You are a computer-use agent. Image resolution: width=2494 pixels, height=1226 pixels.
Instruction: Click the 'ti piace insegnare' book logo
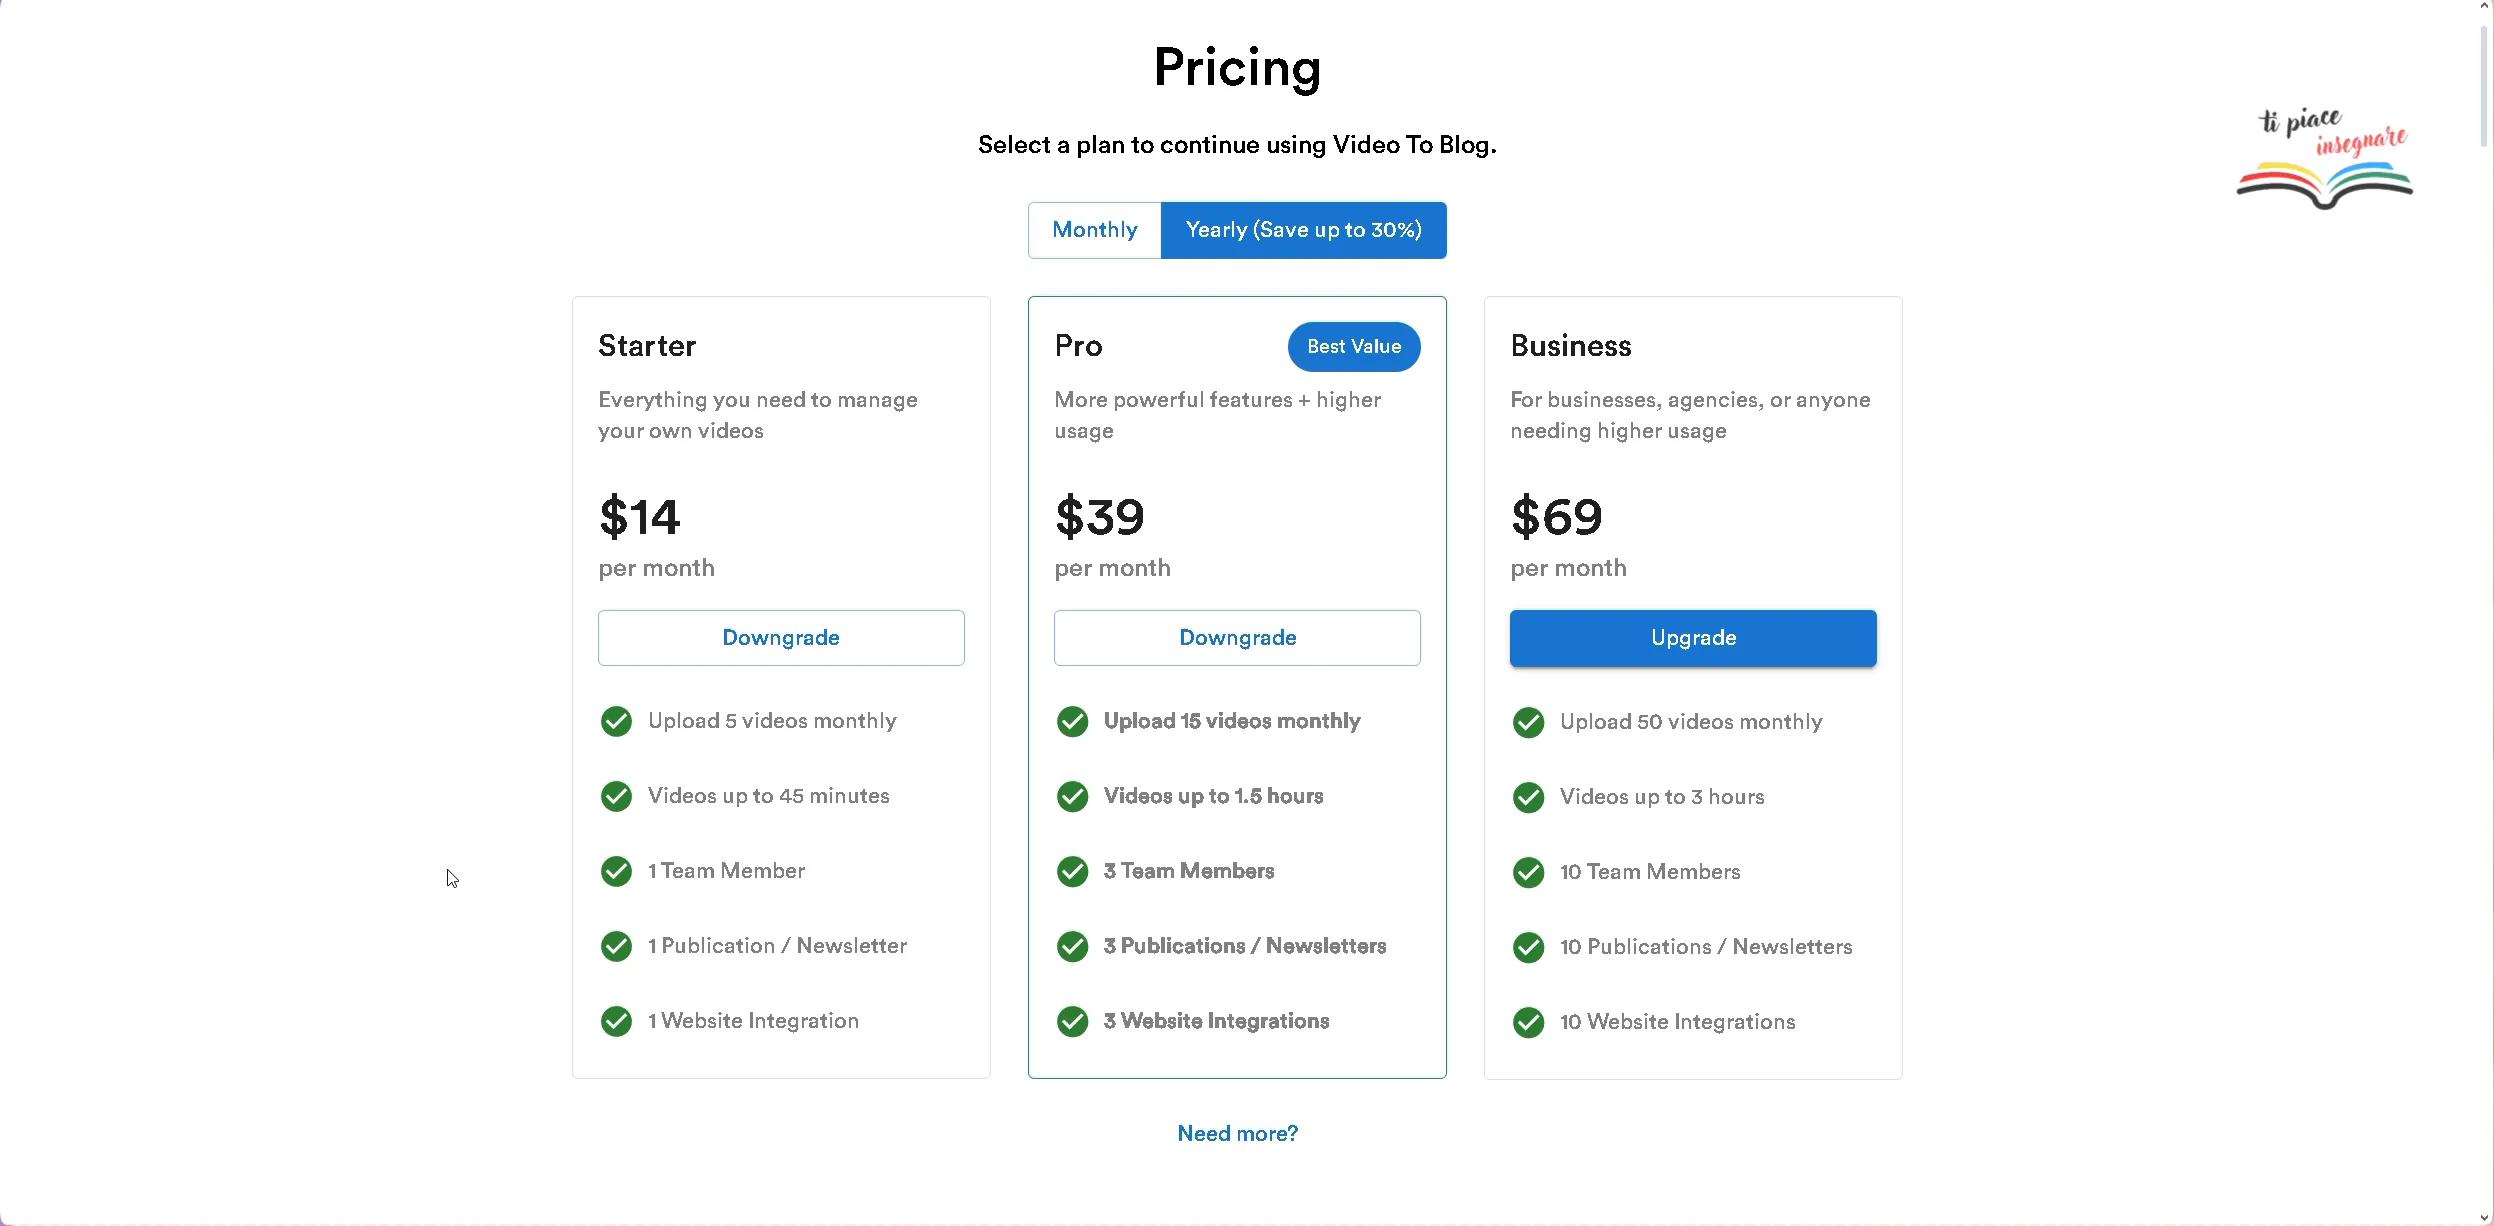[2325, 159]
